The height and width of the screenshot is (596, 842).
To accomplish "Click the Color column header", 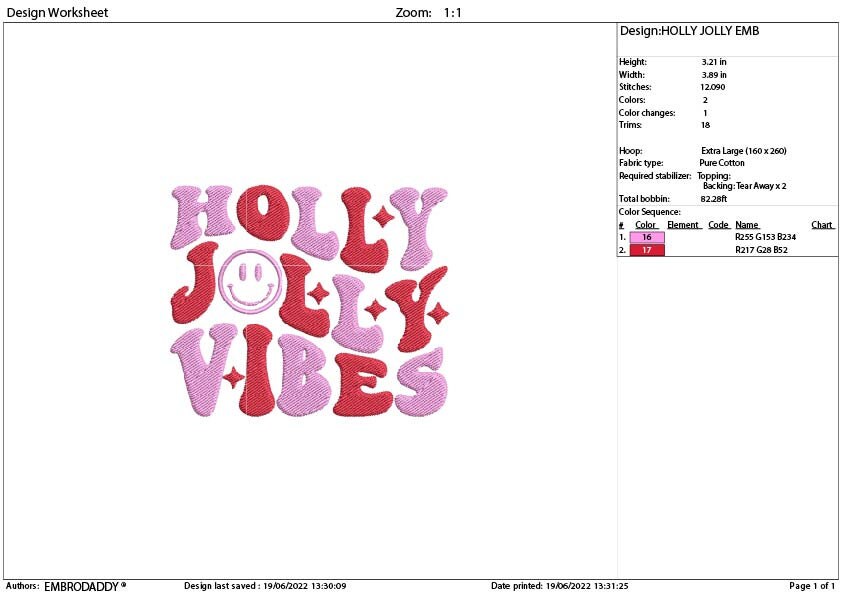I will (646, 224).
